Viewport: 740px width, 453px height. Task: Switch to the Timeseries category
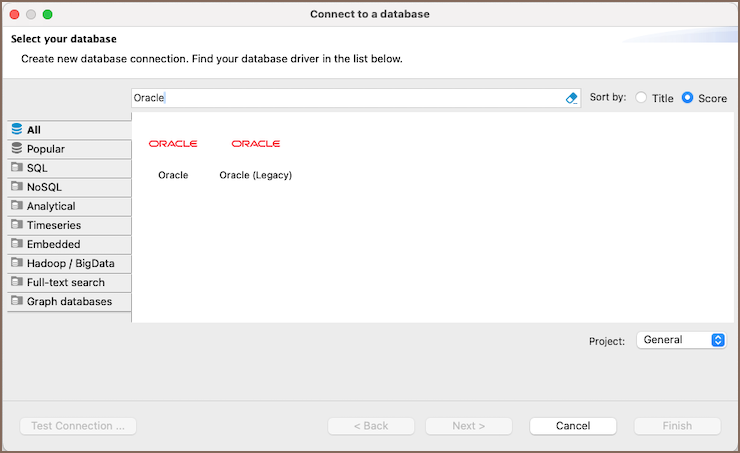54,225
